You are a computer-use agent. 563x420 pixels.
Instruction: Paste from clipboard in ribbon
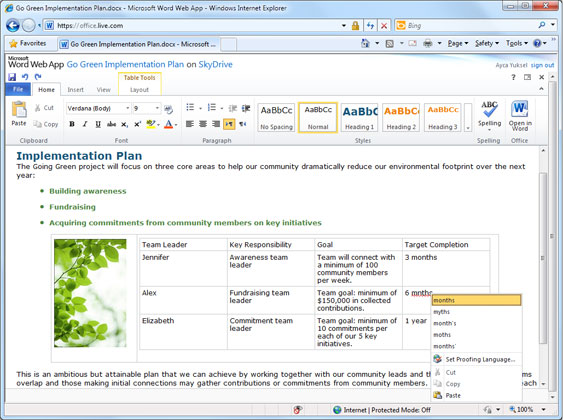click(19, 114)
